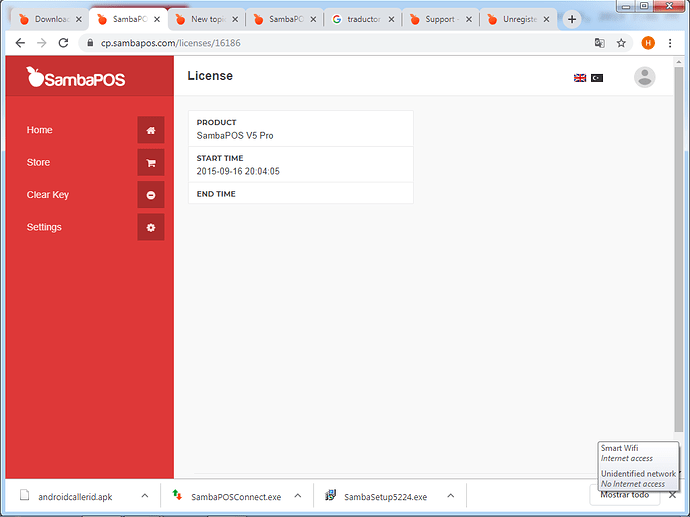Open the SambaPOSConnect.exe download

coord(227,496)
